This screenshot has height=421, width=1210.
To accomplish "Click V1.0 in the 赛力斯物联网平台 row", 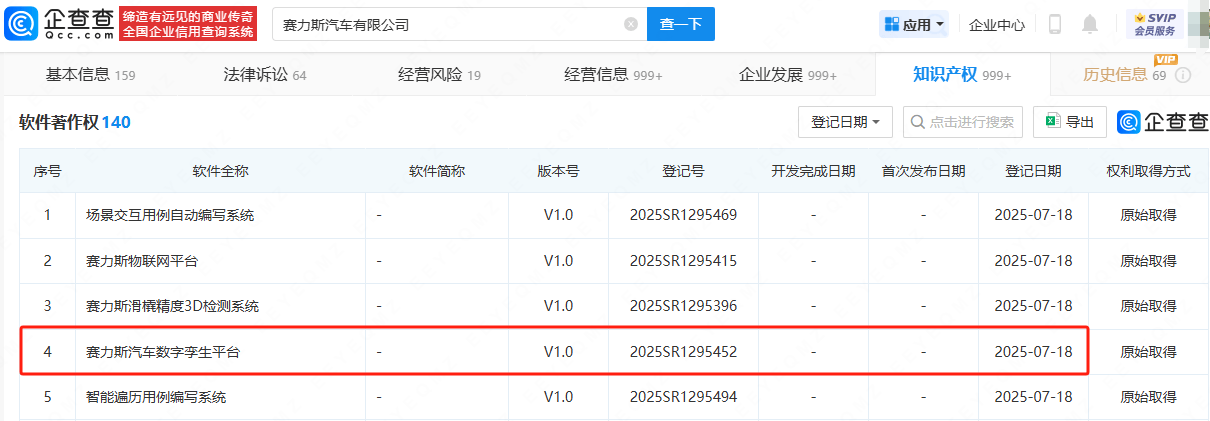I will click(558, 260).
